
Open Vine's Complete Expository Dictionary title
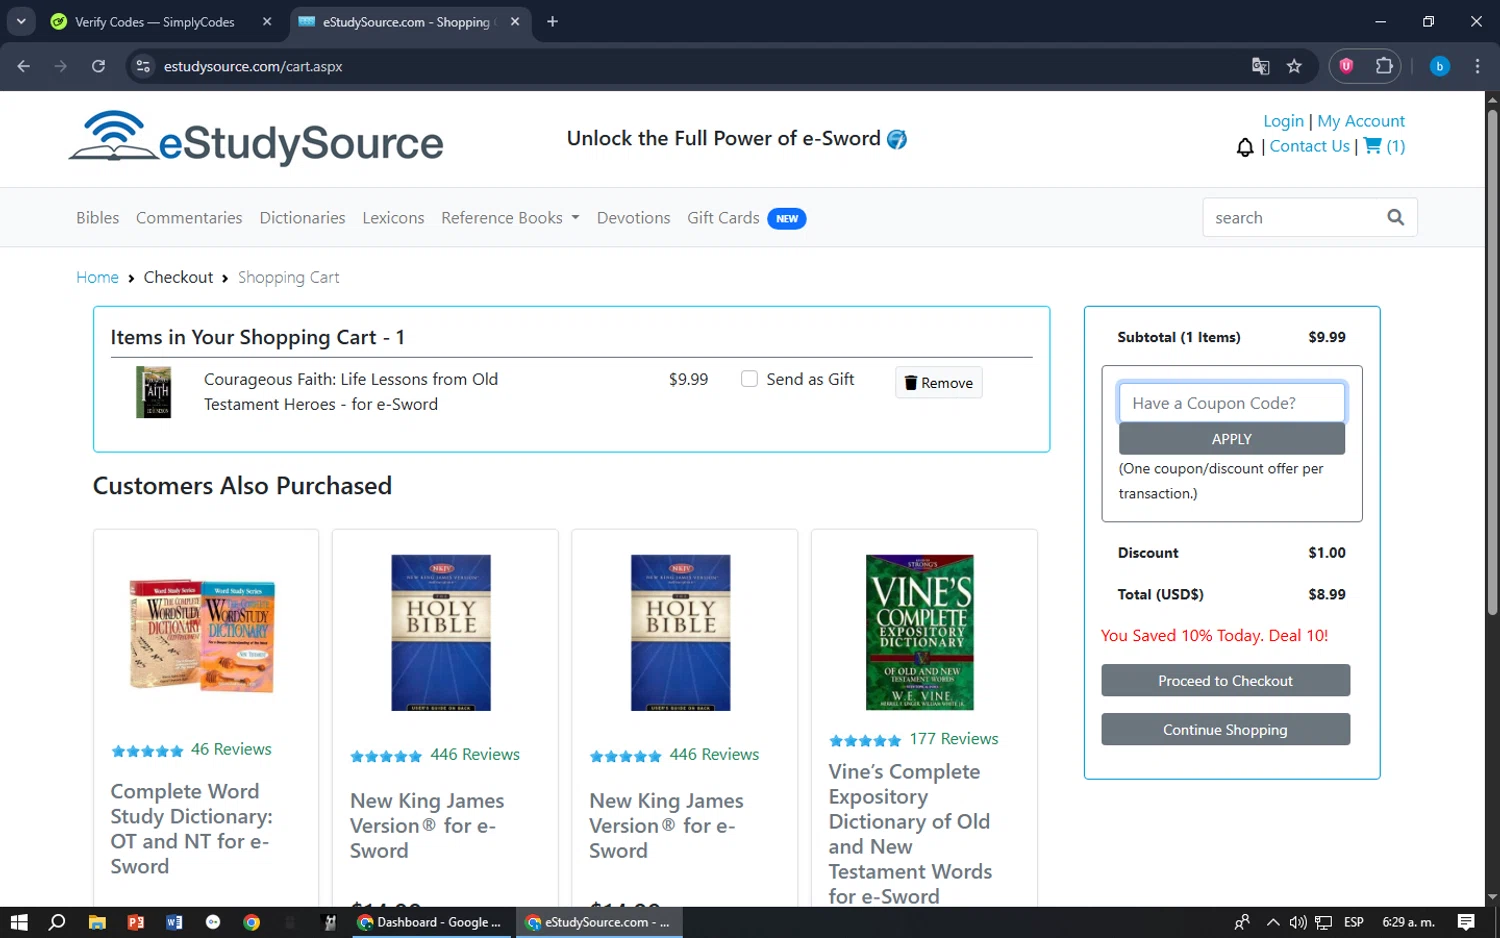[x=910, y=834]
